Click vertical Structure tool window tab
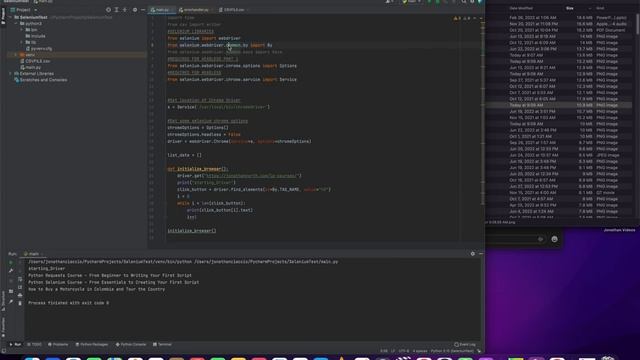The height and width of the screenshot is (360, 640). [3, 300]
